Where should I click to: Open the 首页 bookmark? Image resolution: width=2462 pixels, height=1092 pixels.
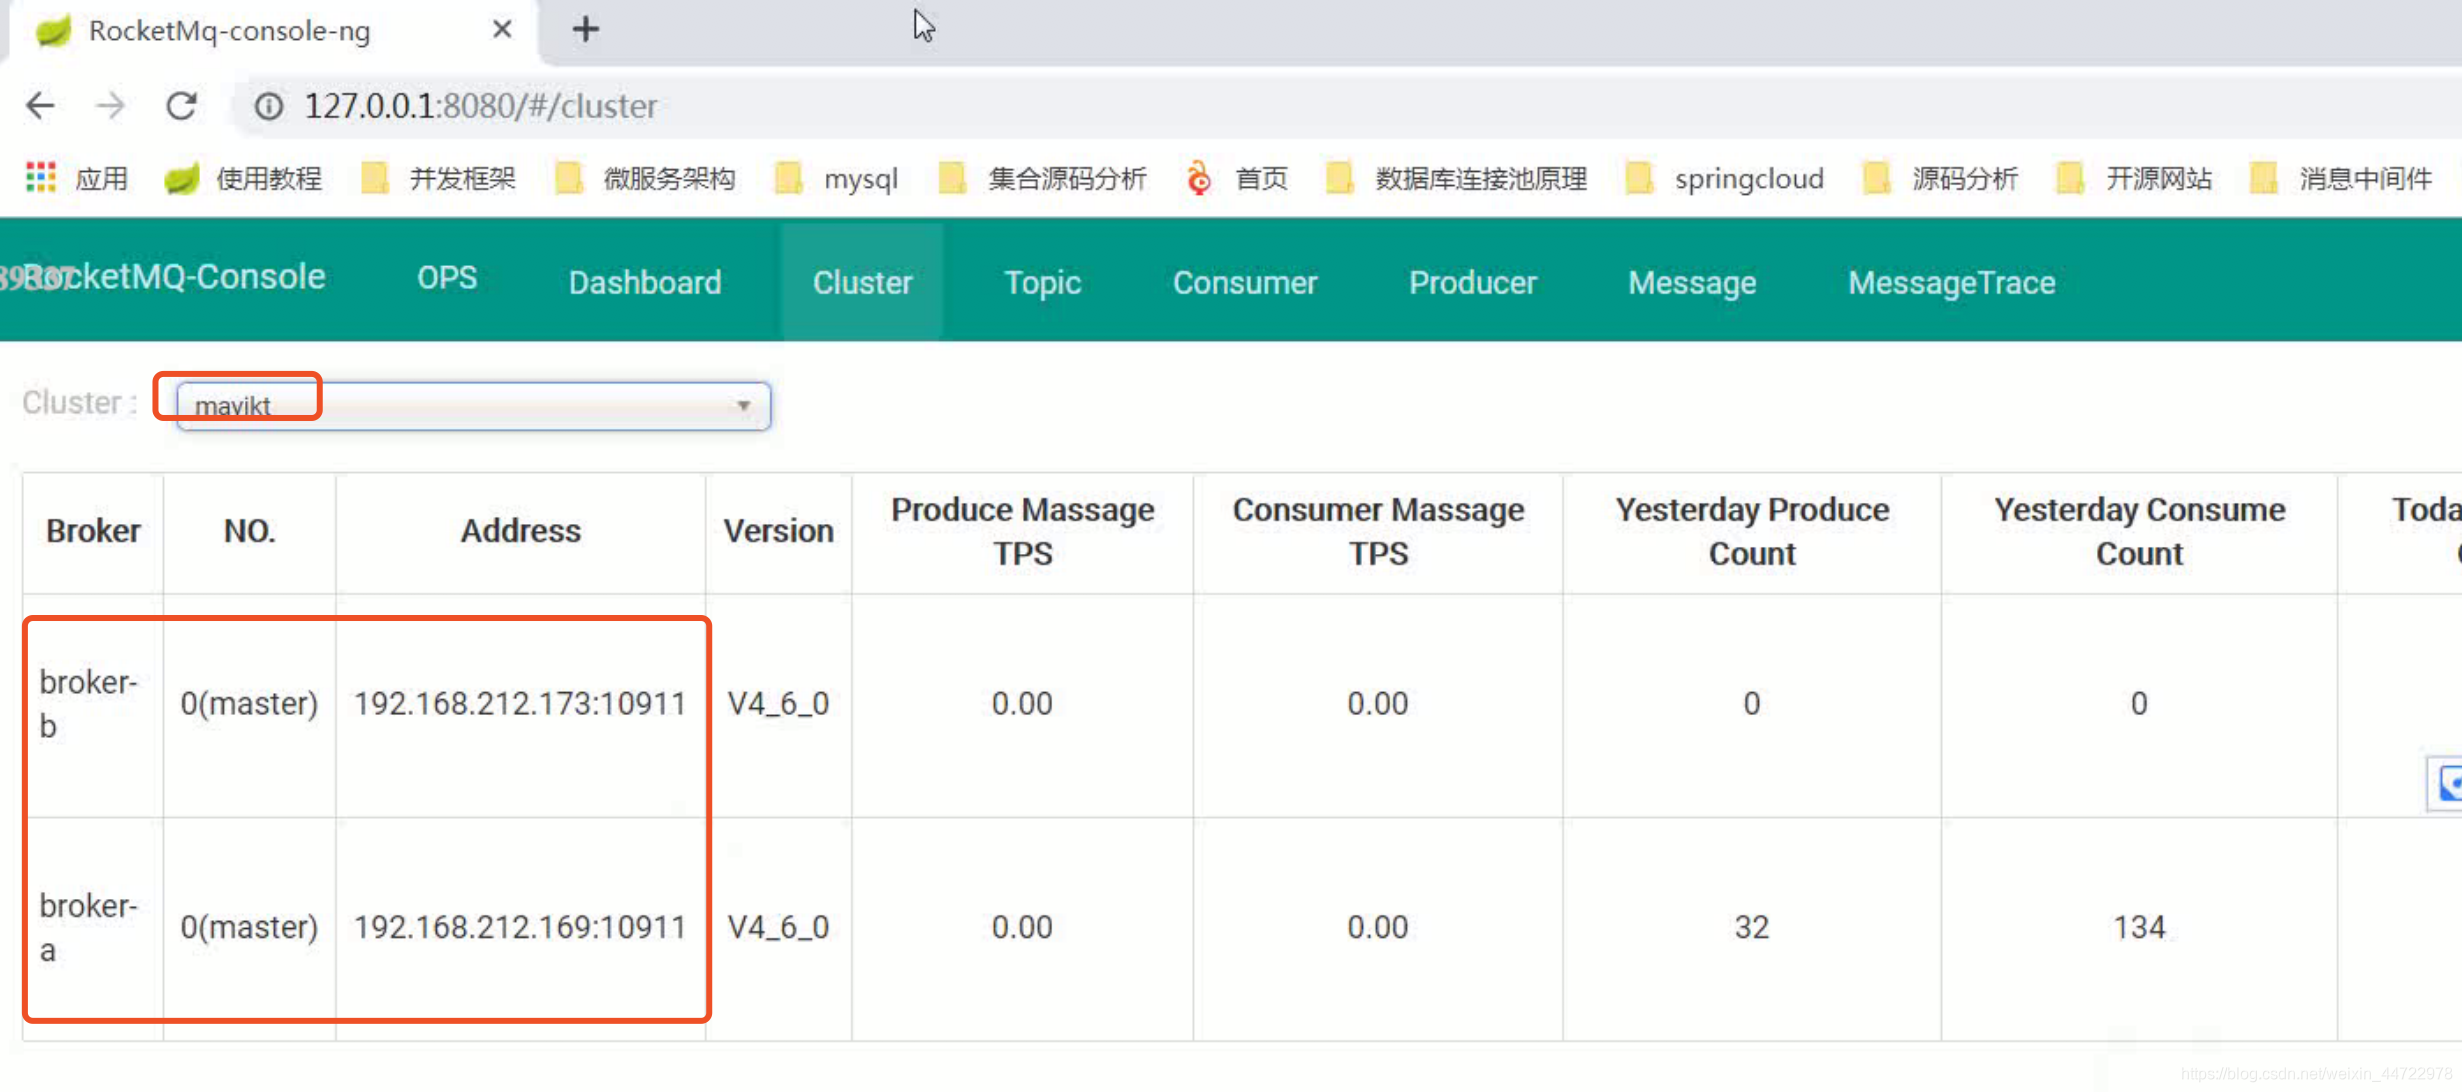coord(1236,178)
